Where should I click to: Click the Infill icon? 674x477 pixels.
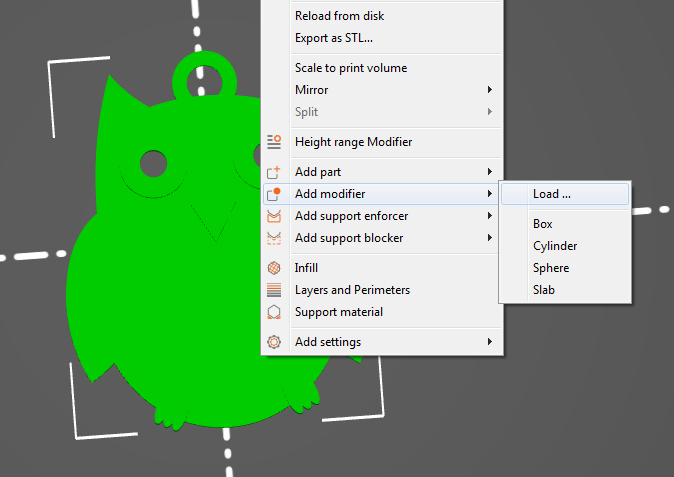point(274,268)
